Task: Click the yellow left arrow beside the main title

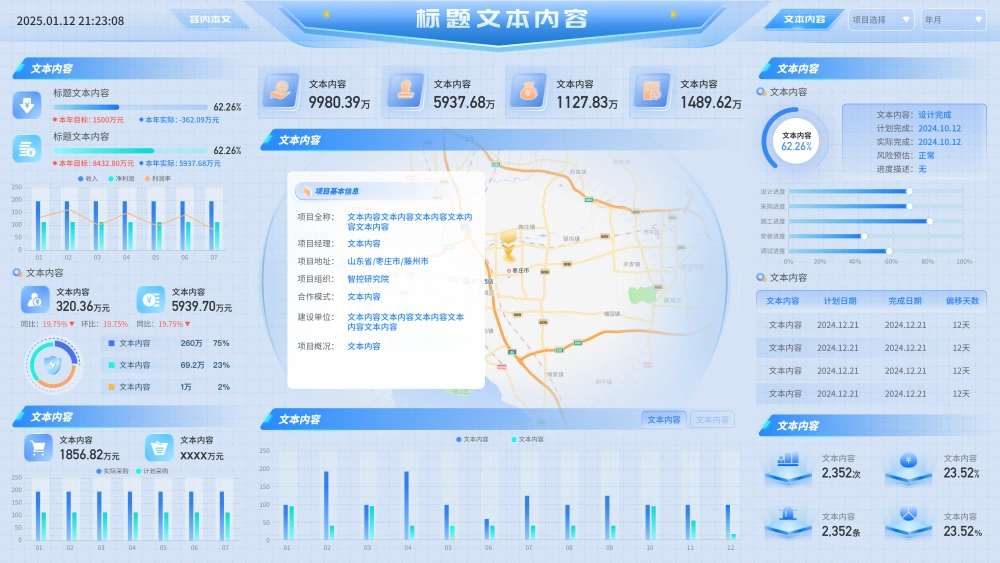Action: pyautogui.click(x=326, y=14)
